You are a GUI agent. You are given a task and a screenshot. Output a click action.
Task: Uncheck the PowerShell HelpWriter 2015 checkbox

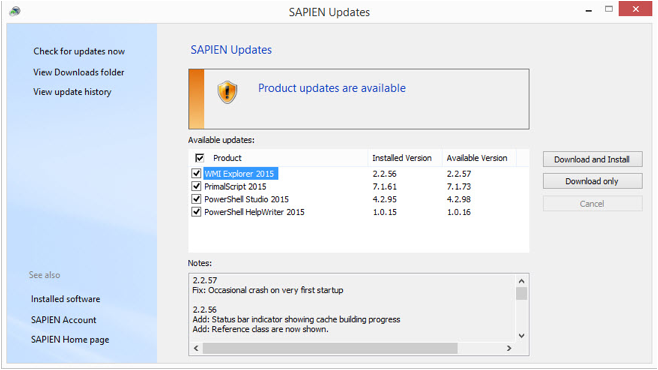point(196,211)
